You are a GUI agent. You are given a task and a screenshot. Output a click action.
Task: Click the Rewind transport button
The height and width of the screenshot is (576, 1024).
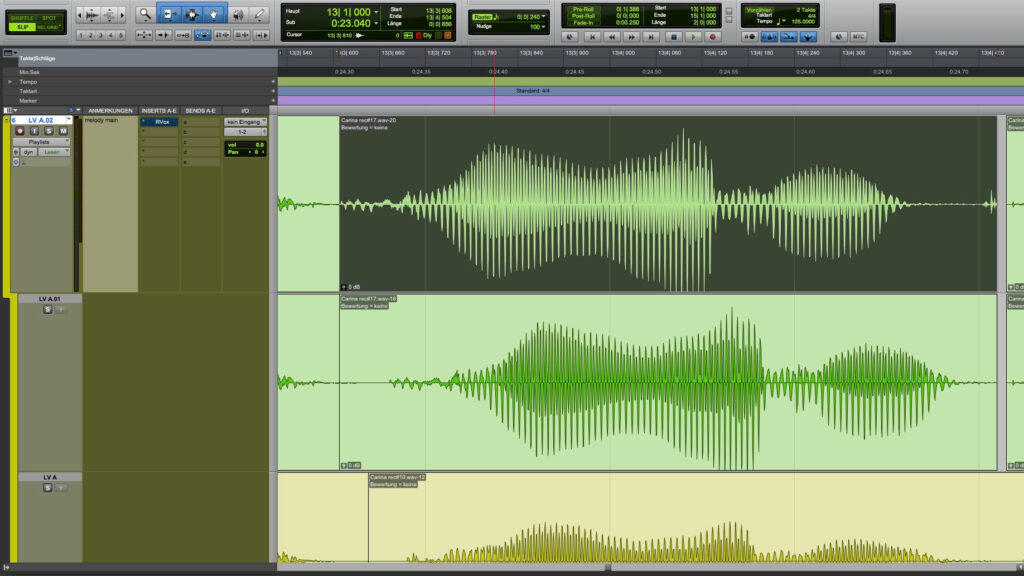pos(612,37)
